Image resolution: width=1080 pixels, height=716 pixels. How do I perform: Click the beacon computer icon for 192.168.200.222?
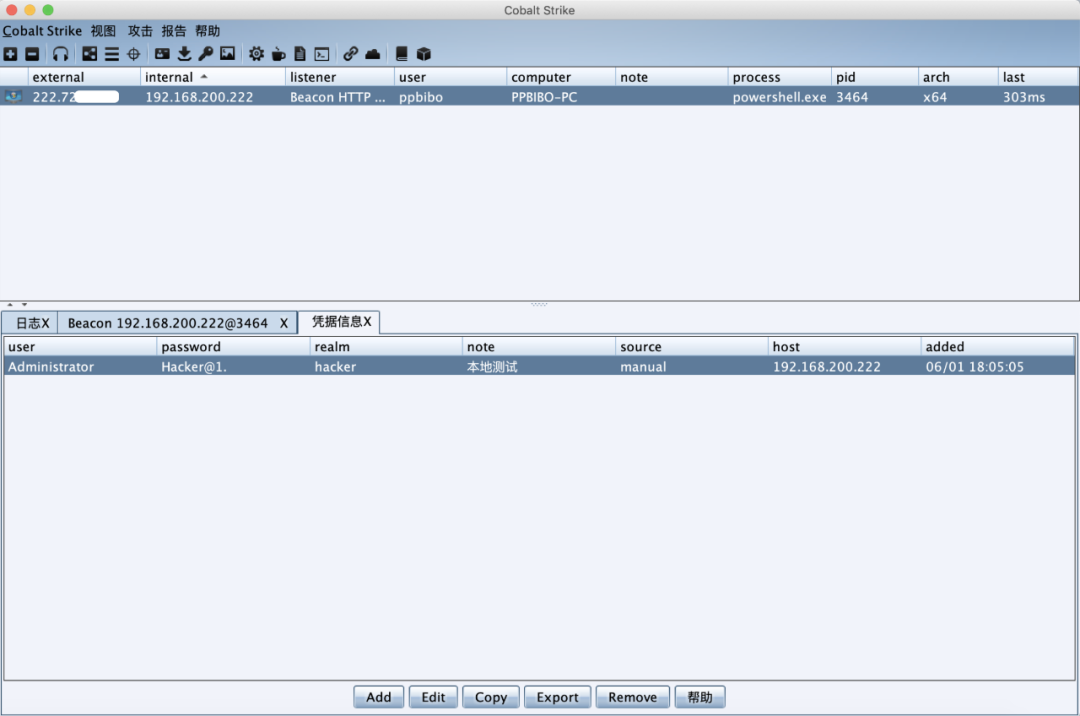pos(13,96)
